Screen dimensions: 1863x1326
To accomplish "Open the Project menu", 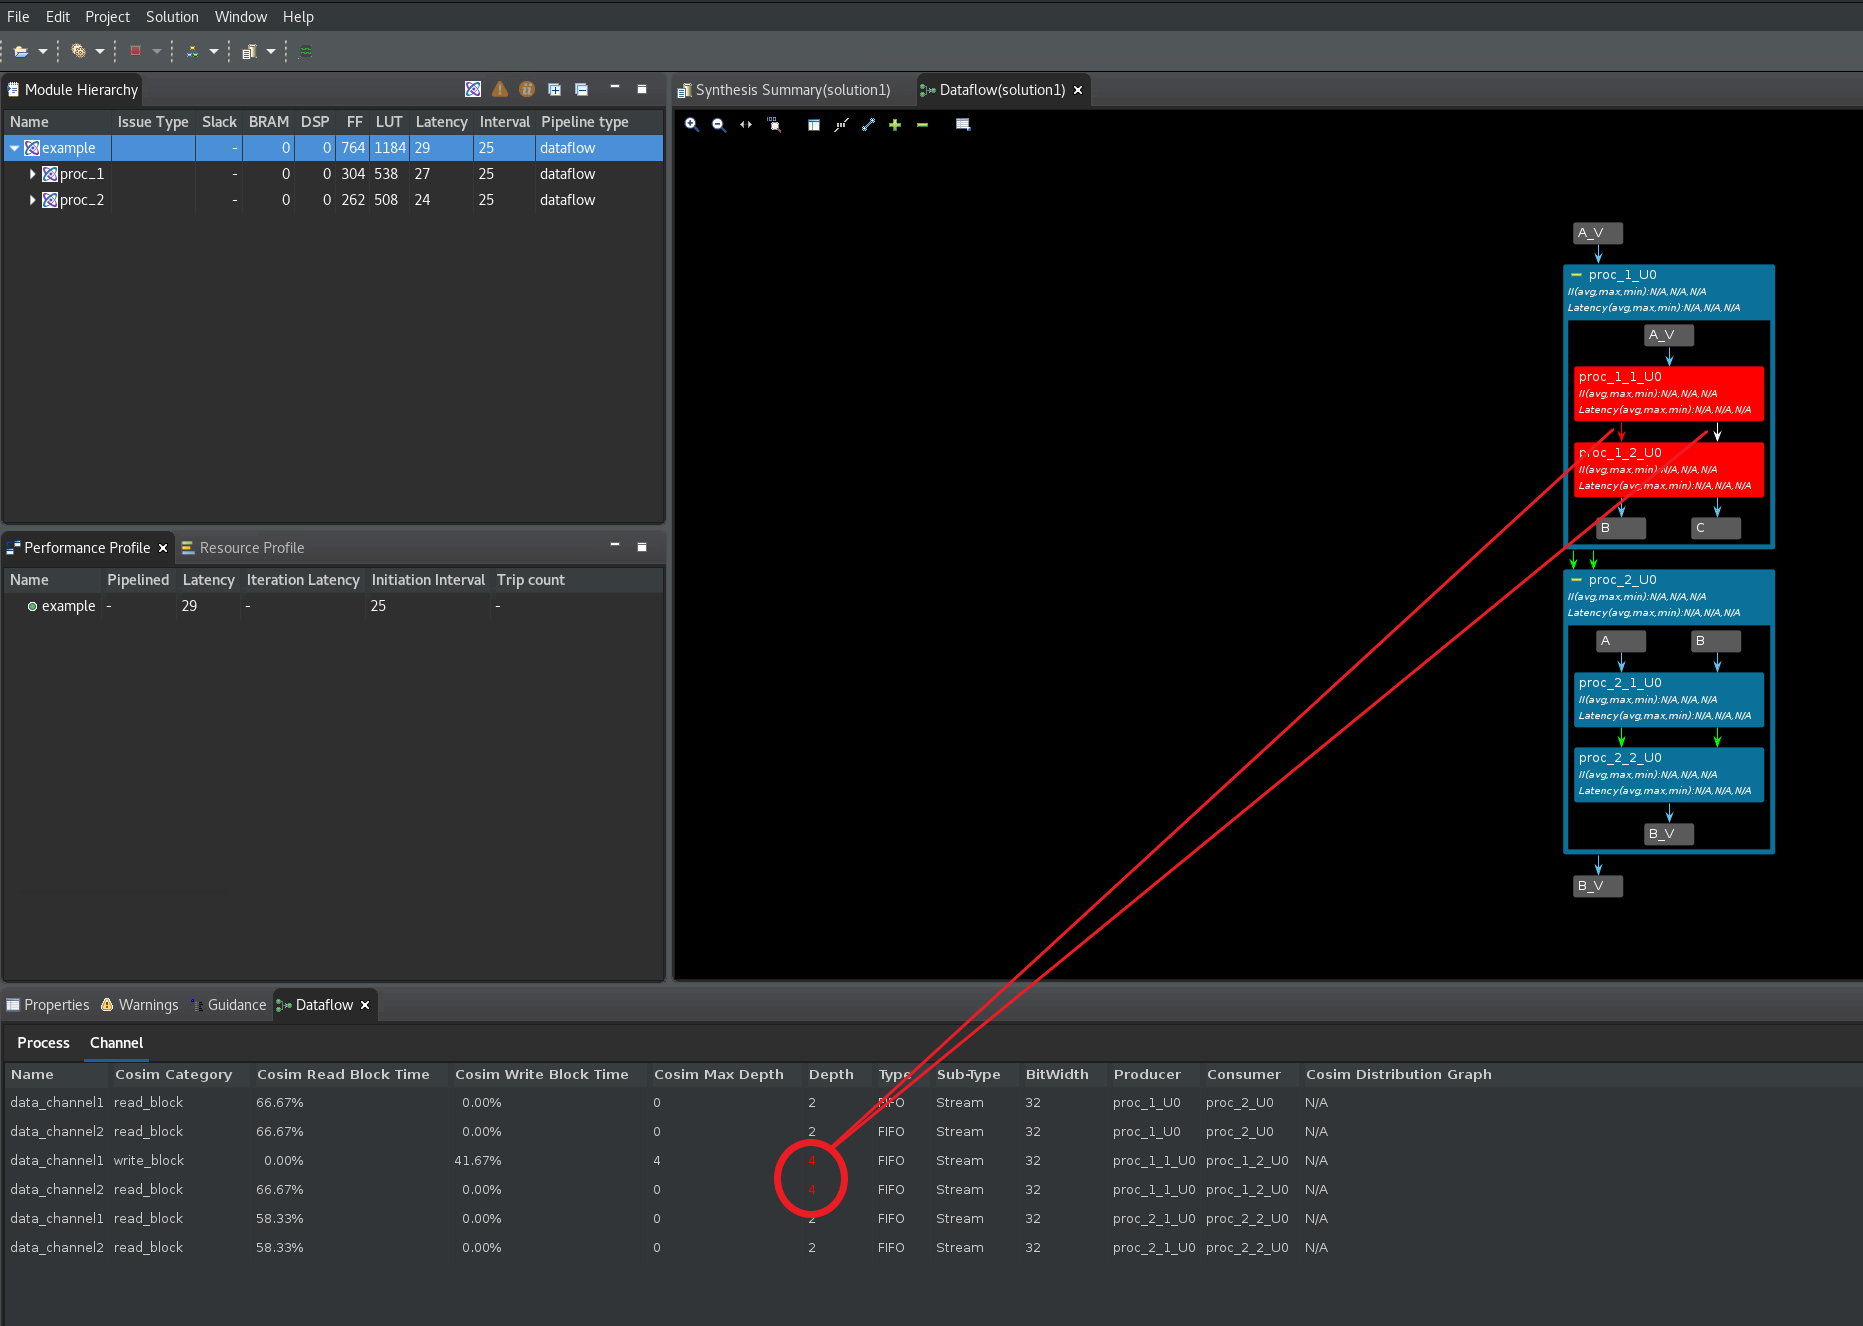I will pyautogui.click(x=107, y=17).
